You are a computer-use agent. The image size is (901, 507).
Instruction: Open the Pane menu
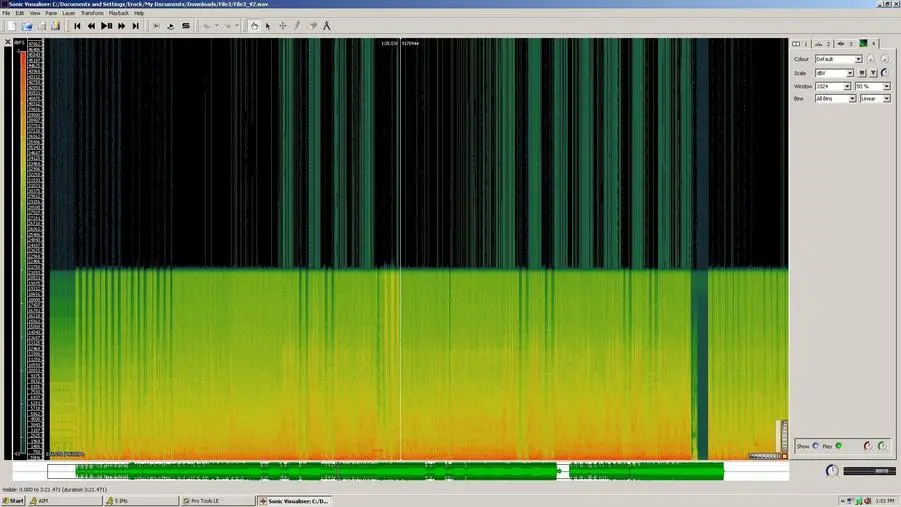click(51, 13)
